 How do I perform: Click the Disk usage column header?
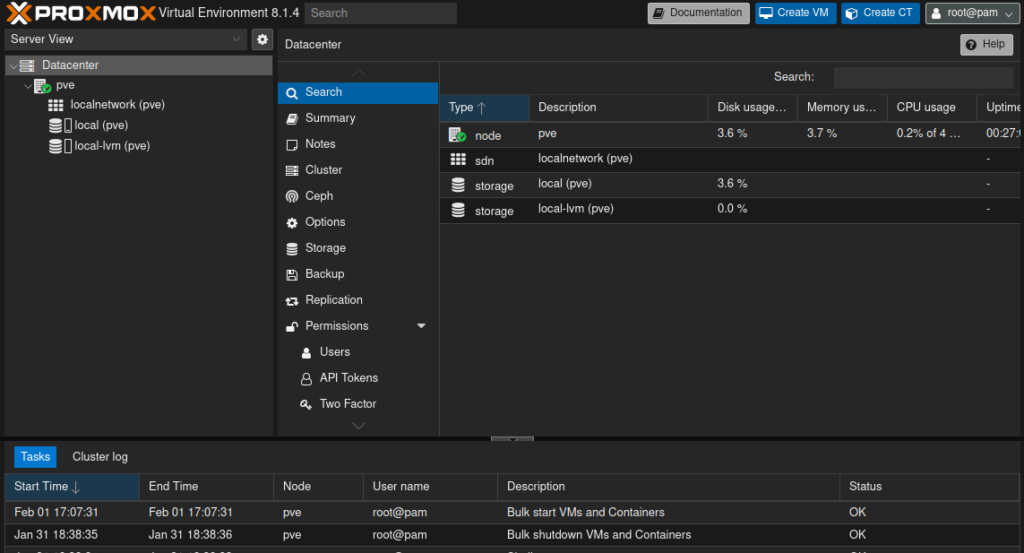tap(752, 108)
